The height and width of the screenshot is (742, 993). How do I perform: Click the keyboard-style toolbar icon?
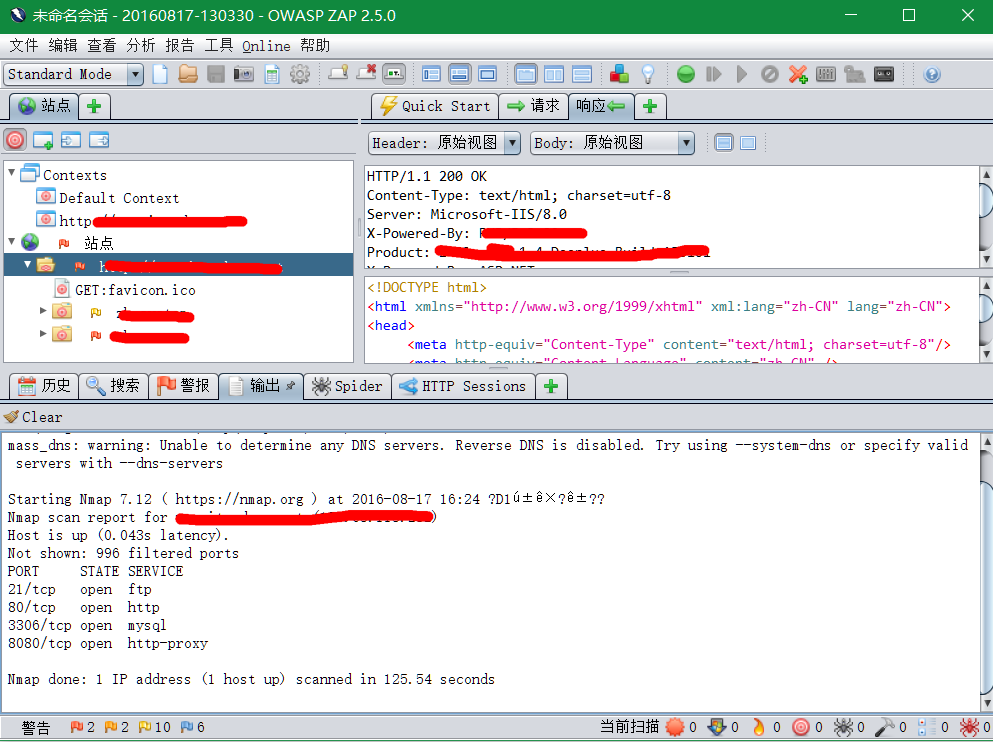click(x=825, y=74)
